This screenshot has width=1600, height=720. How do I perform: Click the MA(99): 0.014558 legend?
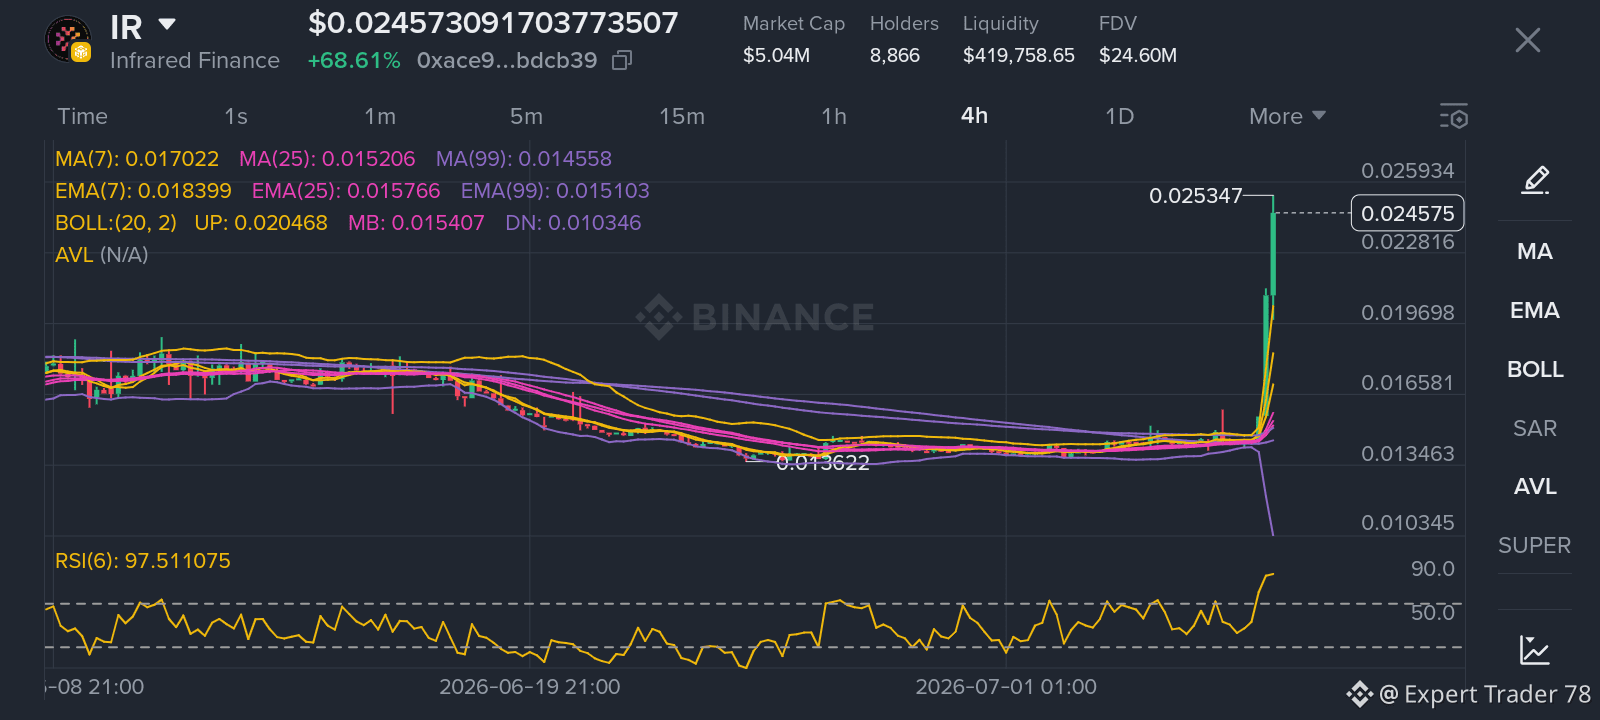(x=524, y=159)
